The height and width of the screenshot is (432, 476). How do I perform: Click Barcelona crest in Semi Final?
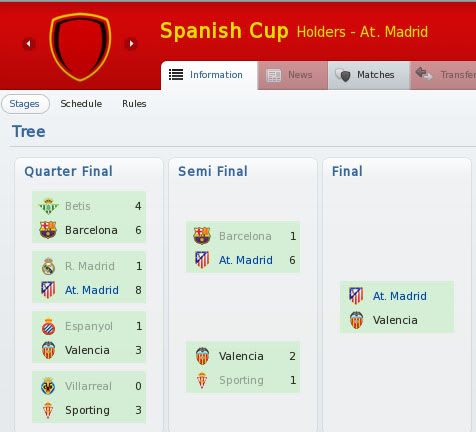[x=202, y=236]
